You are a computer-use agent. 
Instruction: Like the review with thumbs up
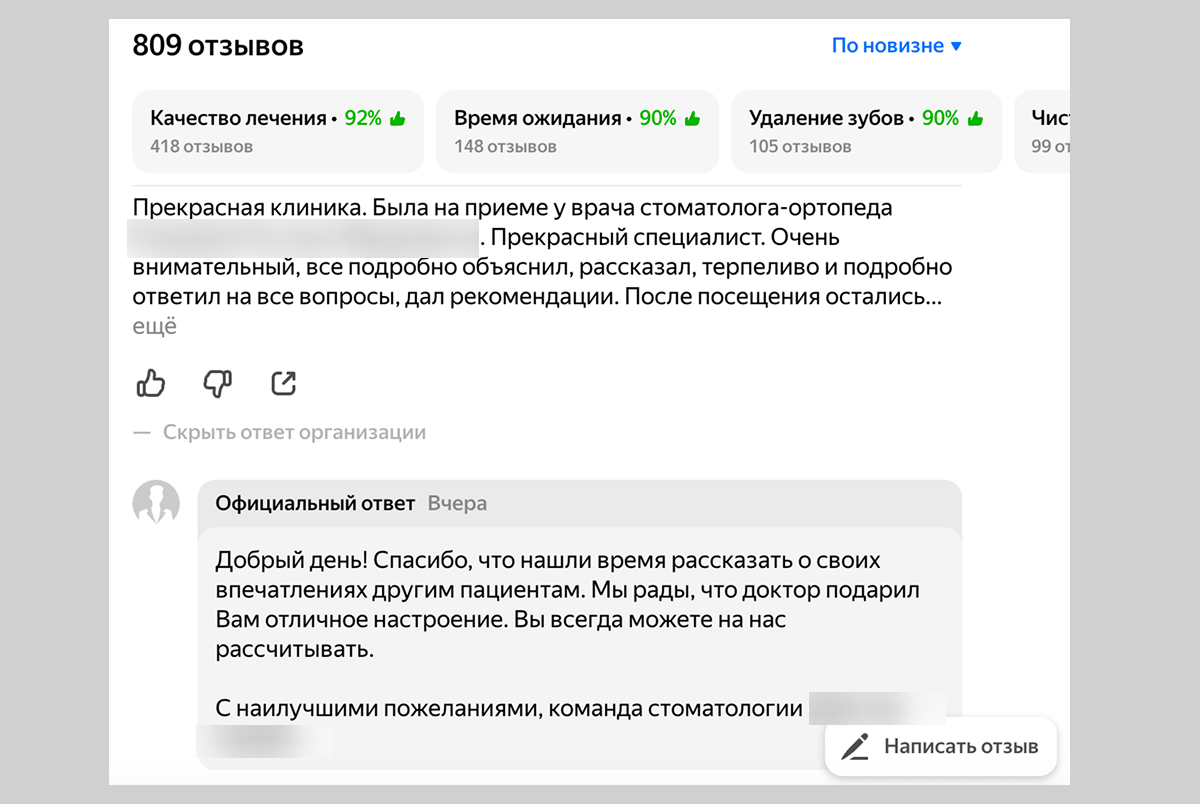(x=150, y=383)
